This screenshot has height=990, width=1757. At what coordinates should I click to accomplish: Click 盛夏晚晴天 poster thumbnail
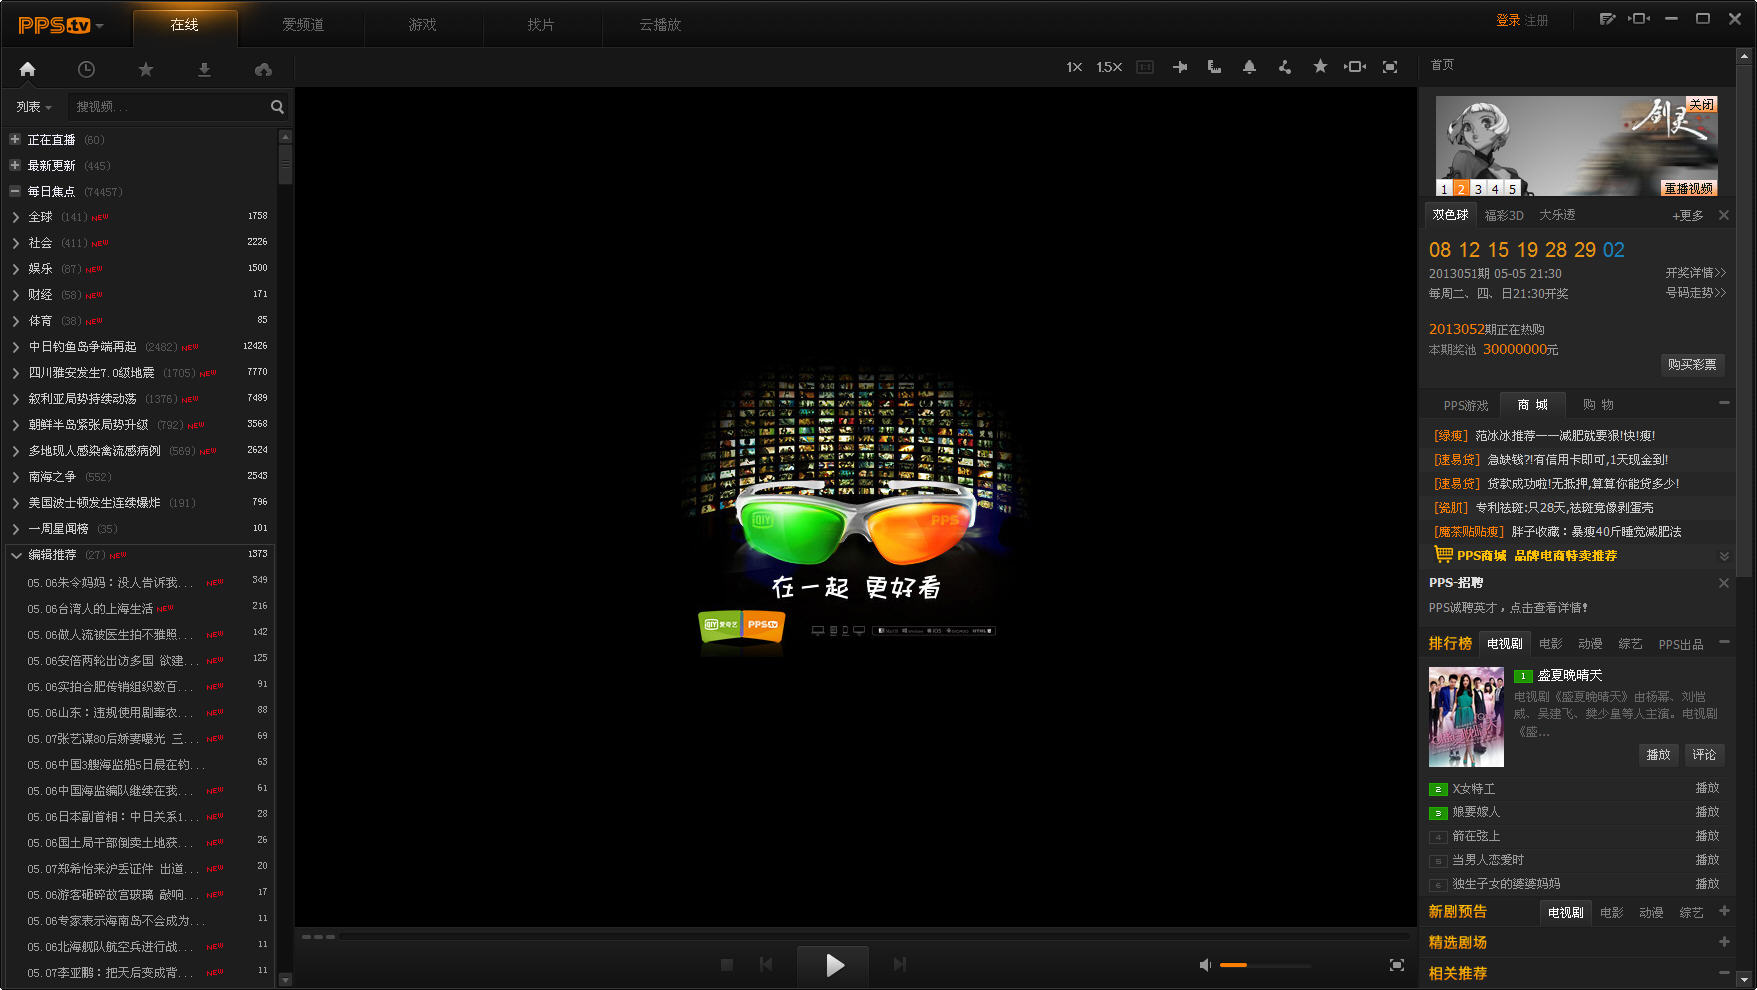click(x=1466, y=717)
